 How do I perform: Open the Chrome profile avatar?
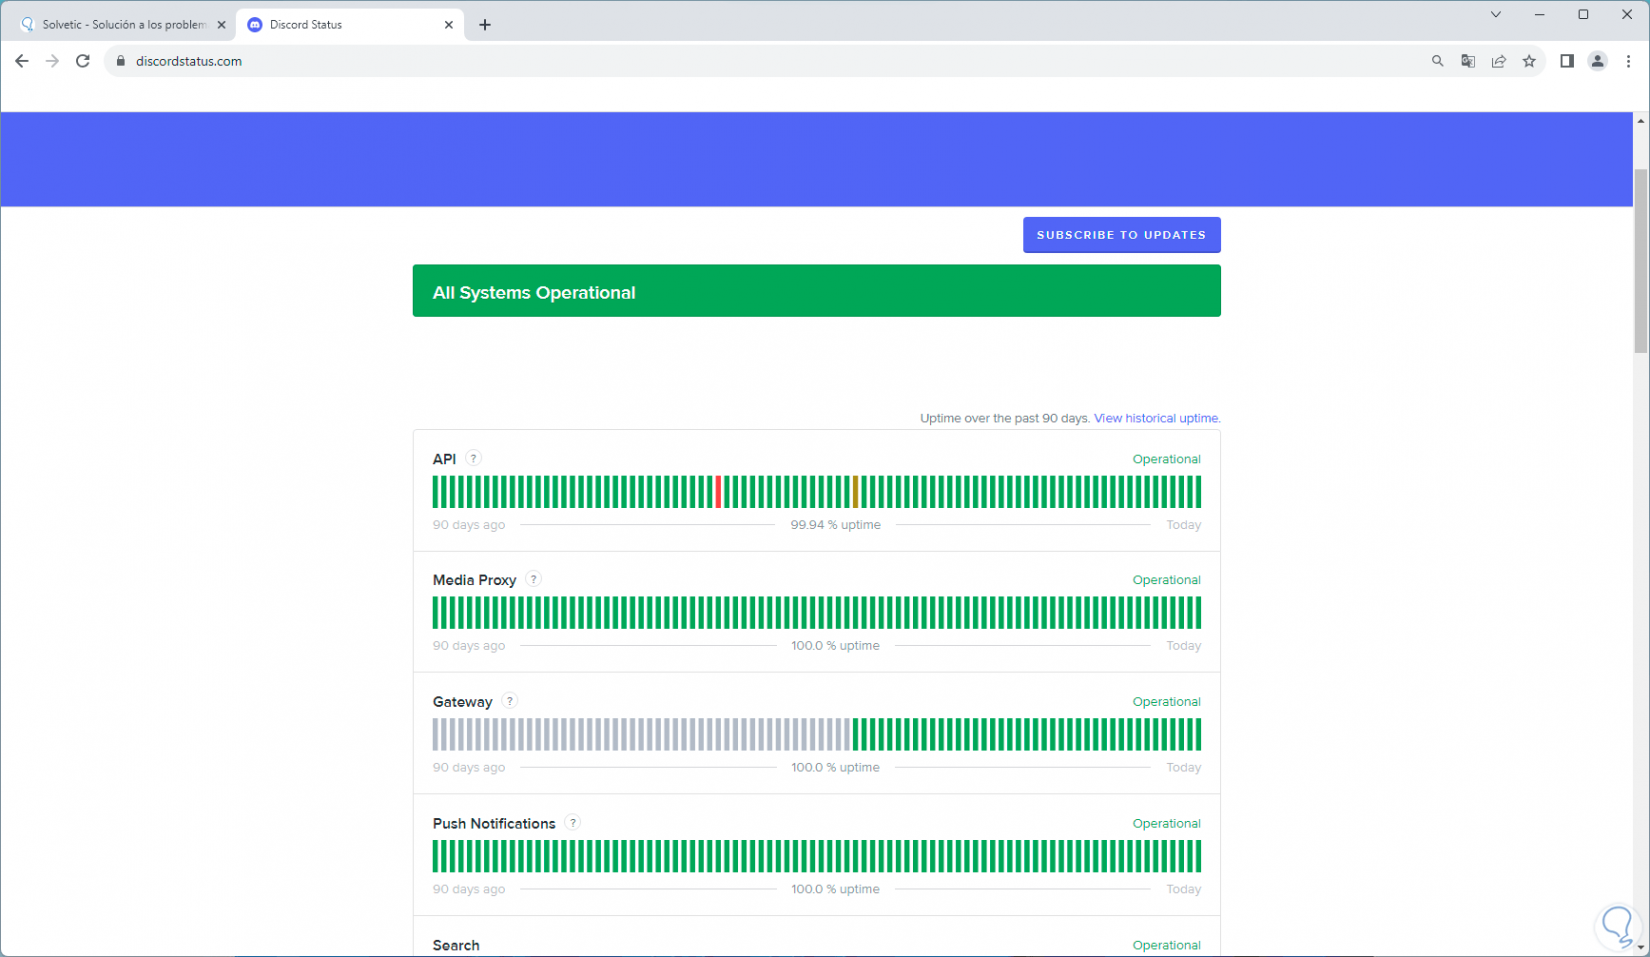point(1598,61)
